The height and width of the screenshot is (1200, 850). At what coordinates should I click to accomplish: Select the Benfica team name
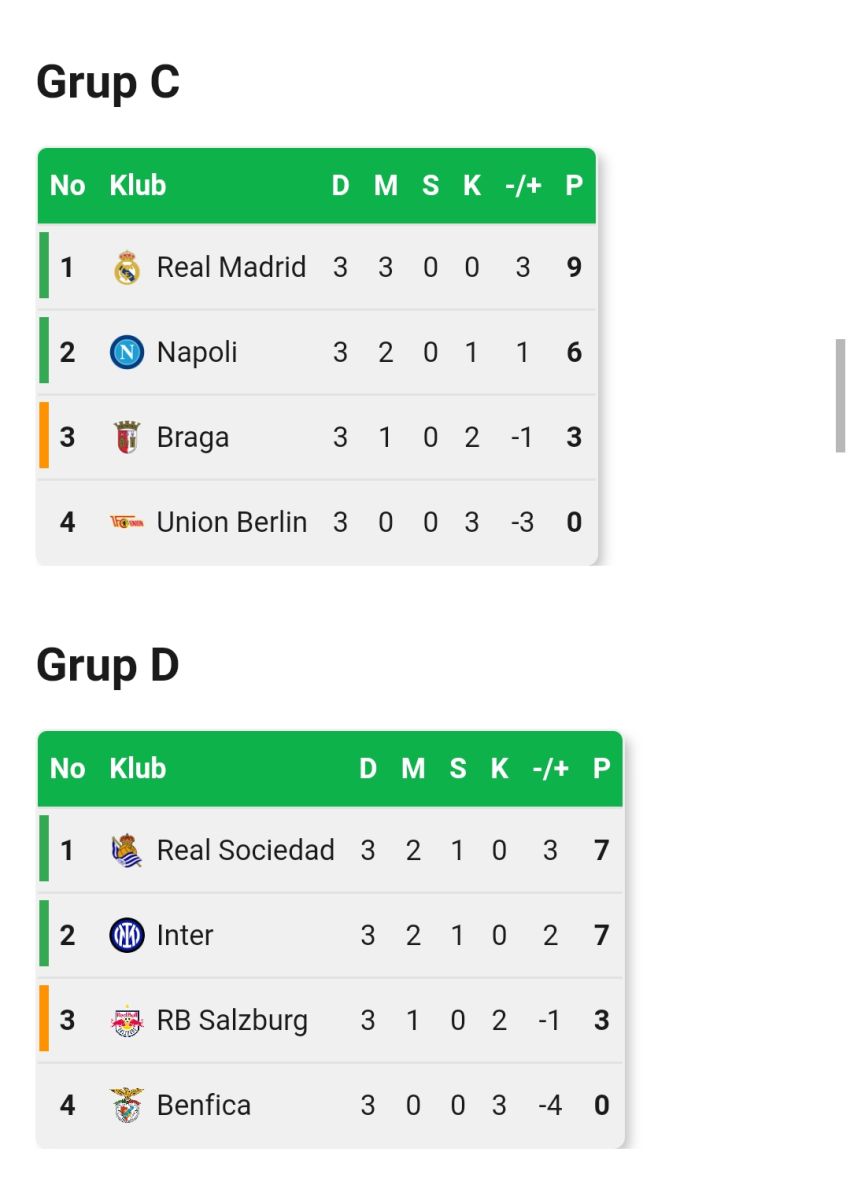click(x=204, y=1105)
